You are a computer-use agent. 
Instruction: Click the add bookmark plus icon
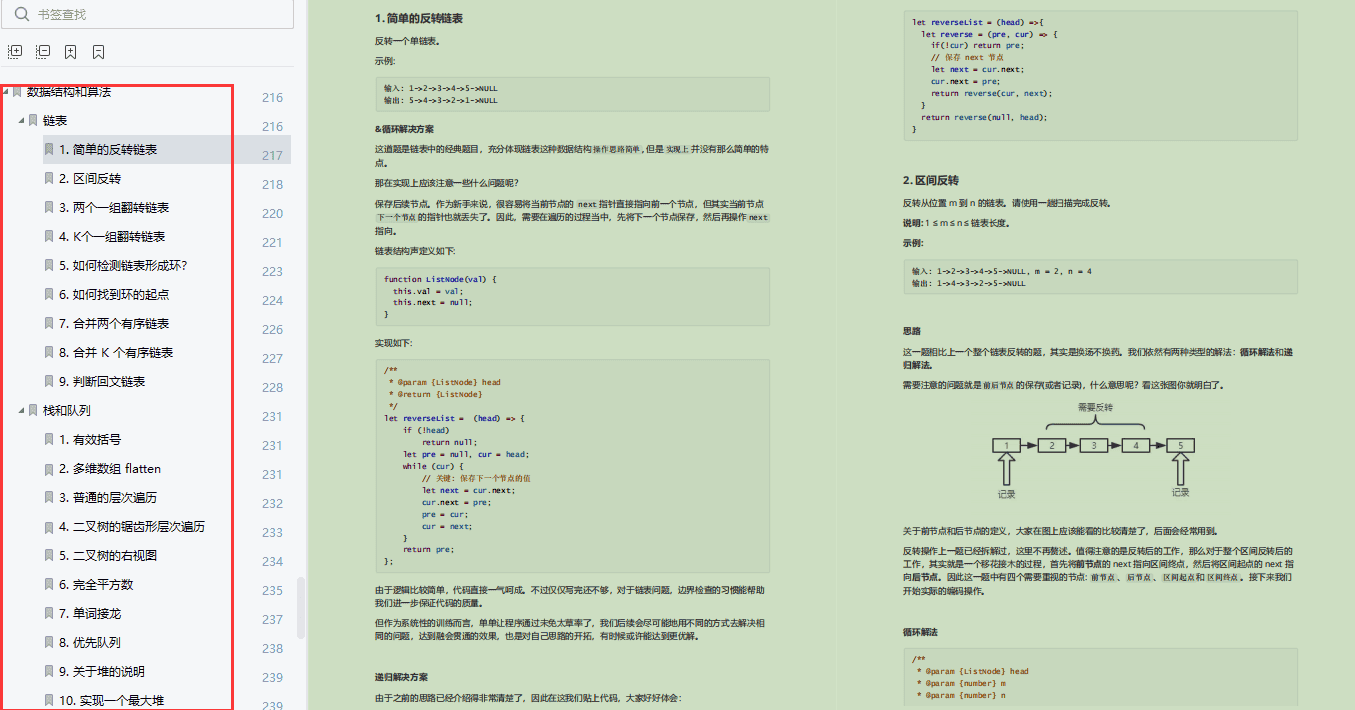click(x=71, y=52)
